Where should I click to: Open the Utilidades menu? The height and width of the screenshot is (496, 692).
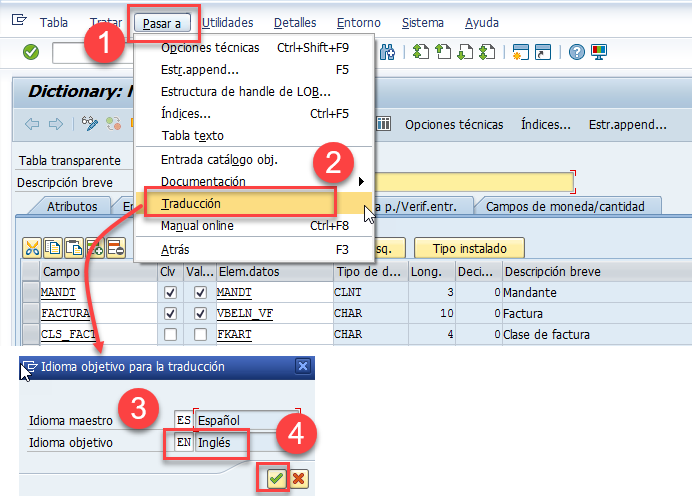228,23
